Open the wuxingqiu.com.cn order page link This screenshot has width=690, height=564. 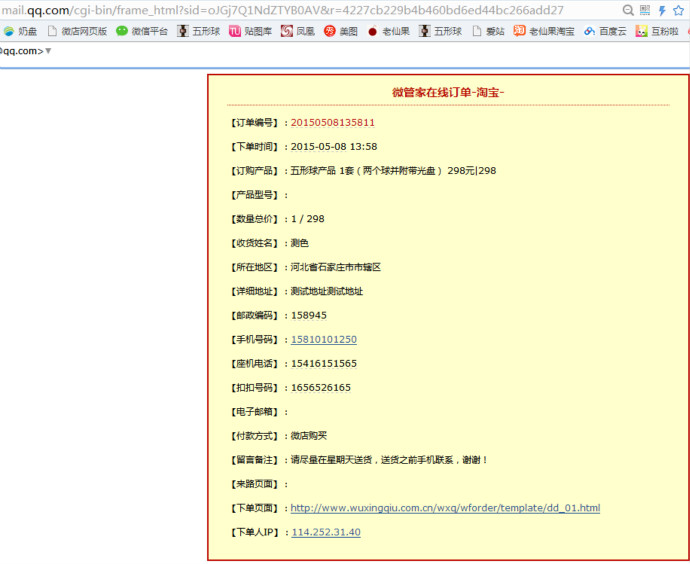pyautogui.click(x=445, y=508)
